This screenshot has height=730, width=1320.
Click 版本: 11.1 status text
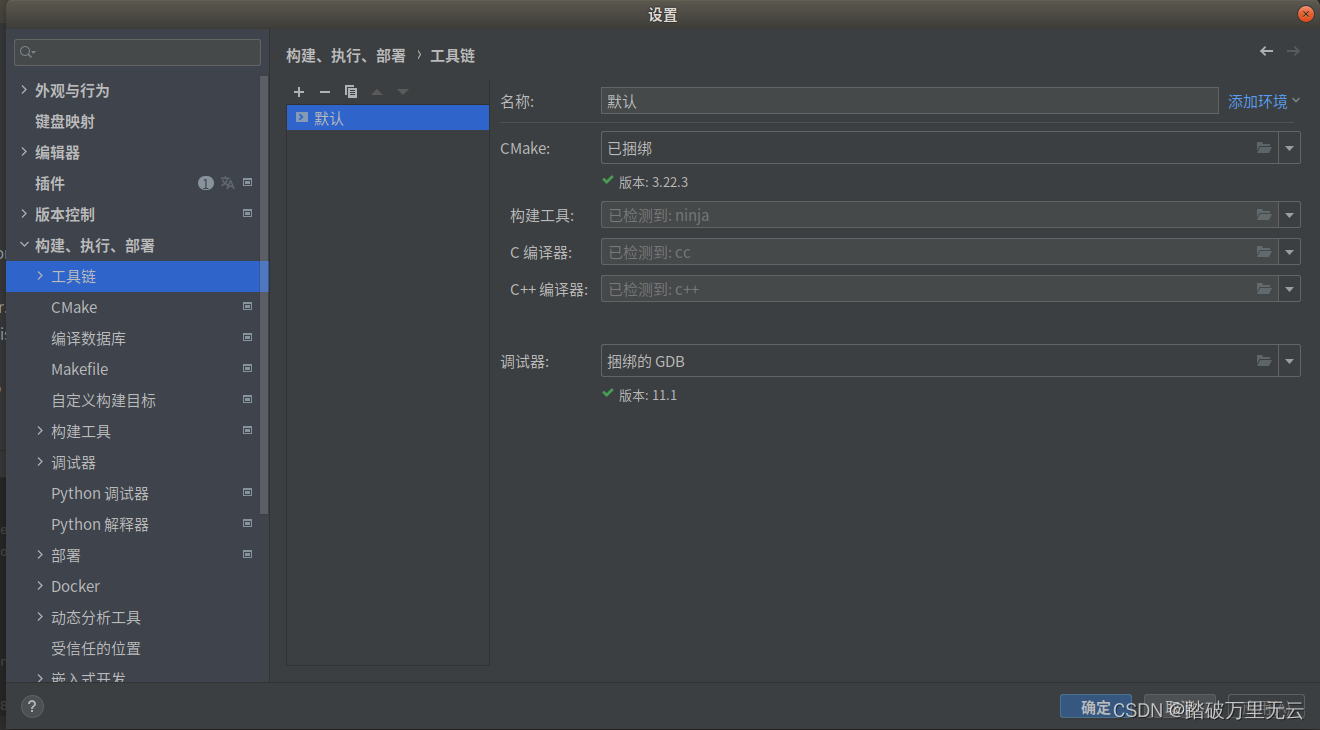(x=648, y=395)
